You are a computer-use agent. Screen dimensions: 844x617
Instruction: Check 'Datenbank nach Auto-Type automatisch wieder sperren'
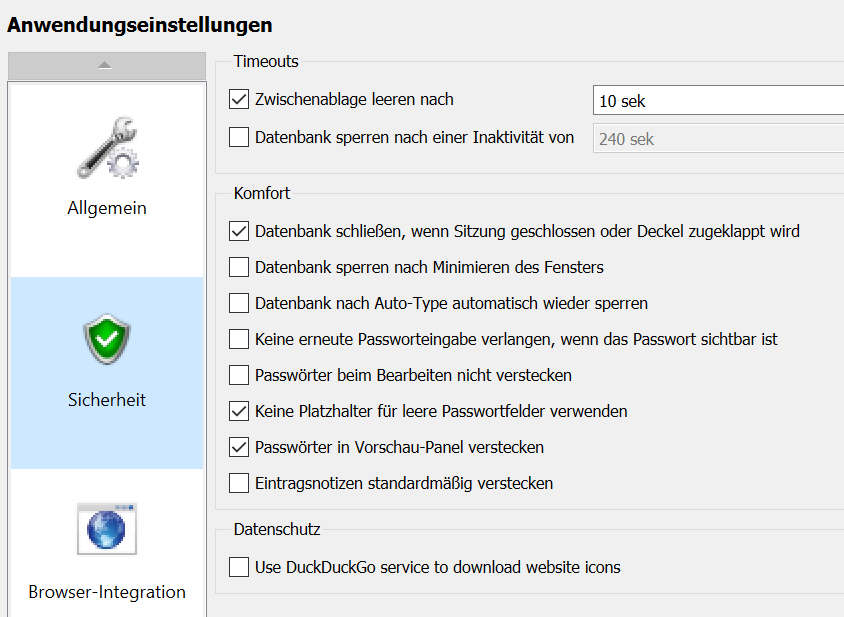point(239,303)
